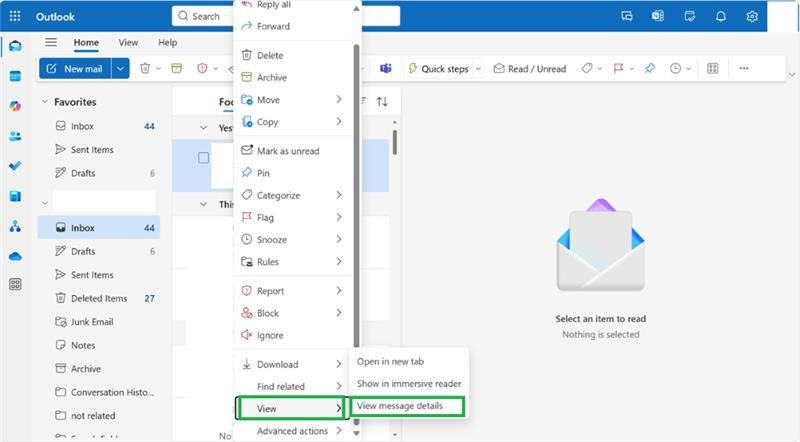The height and width of the screenshot is (442, 800).
Task: Open the Settings gear in the header
Action: tap(752, 16)
